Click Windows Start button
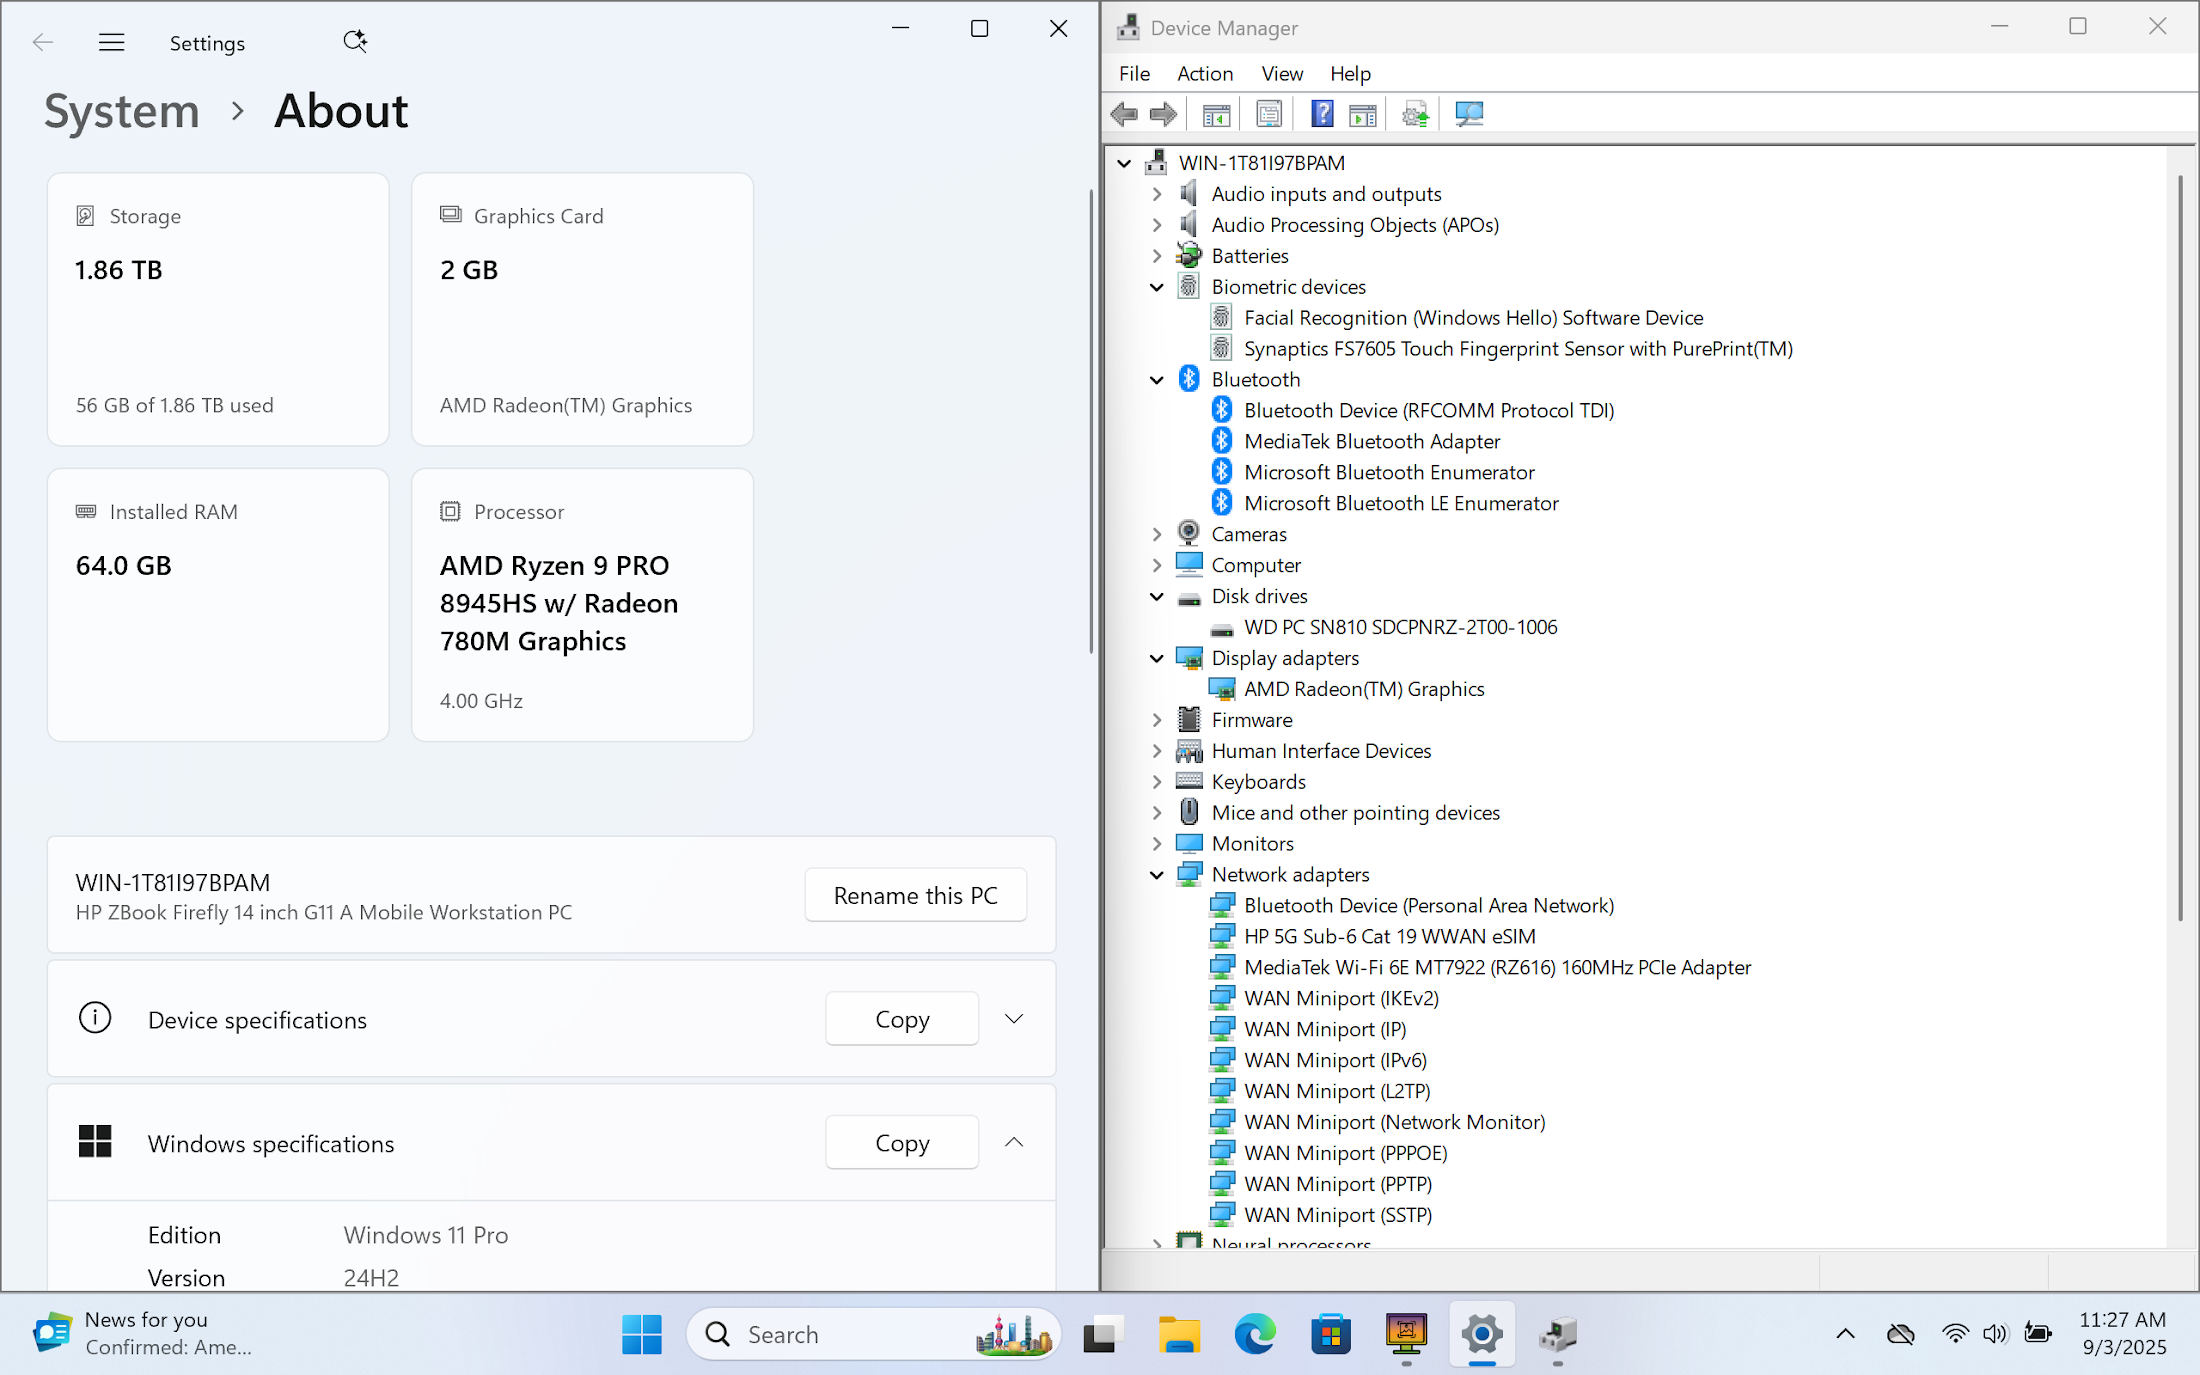 point(641,1334)
